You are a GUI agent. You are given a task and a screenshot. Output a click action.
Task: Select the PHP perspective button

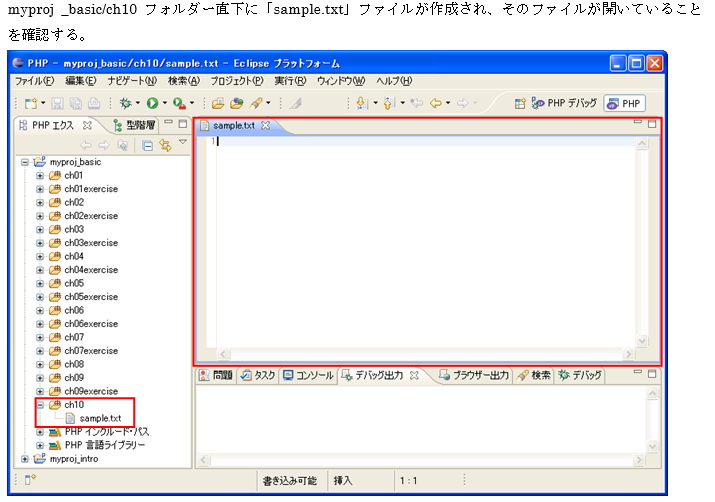pyautogui.click(x=625, y=104)
